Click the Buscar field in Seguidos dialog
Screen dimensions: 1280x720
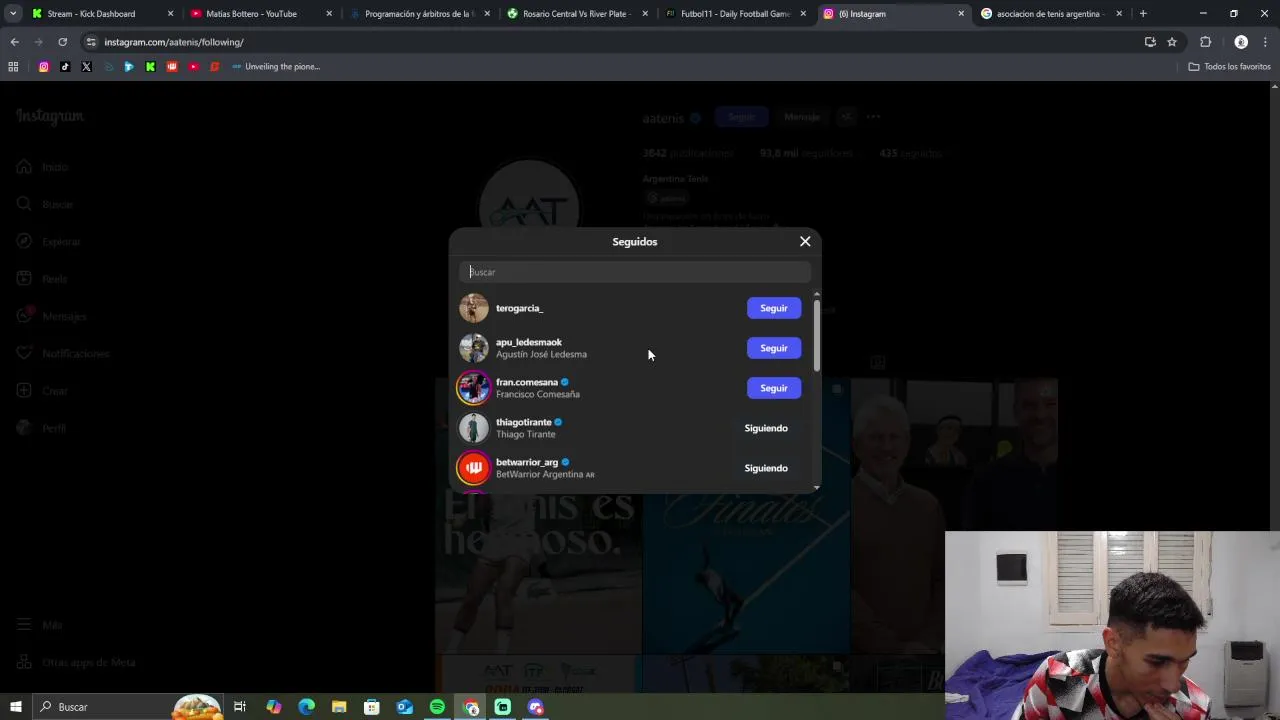(635, 272)
